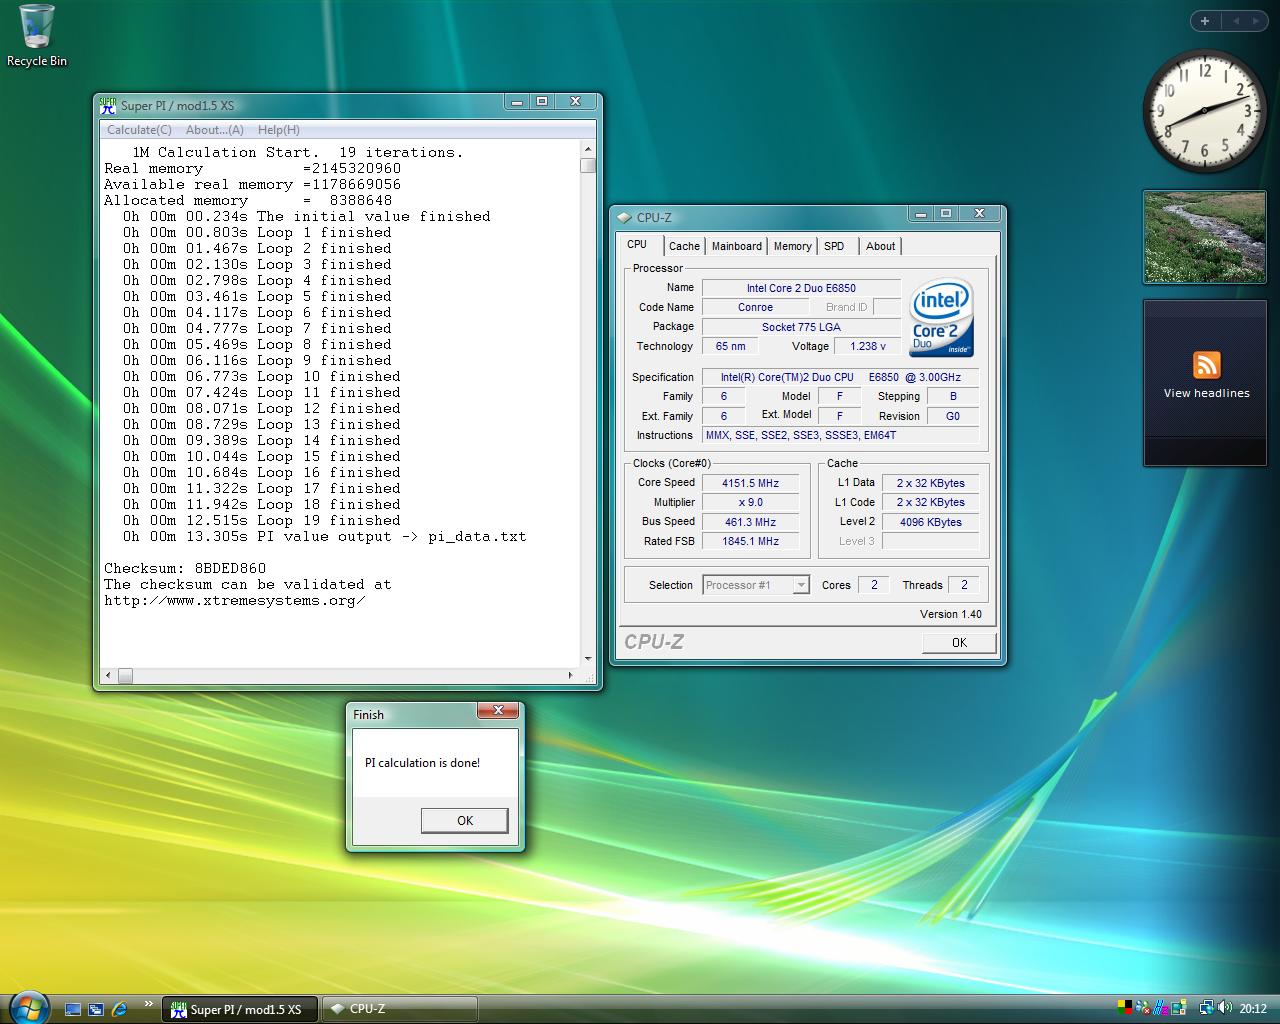The image size is (1280, 1024).
Task: Click Super PI vertical scrollbar up arrow
Action: [588, 149]
